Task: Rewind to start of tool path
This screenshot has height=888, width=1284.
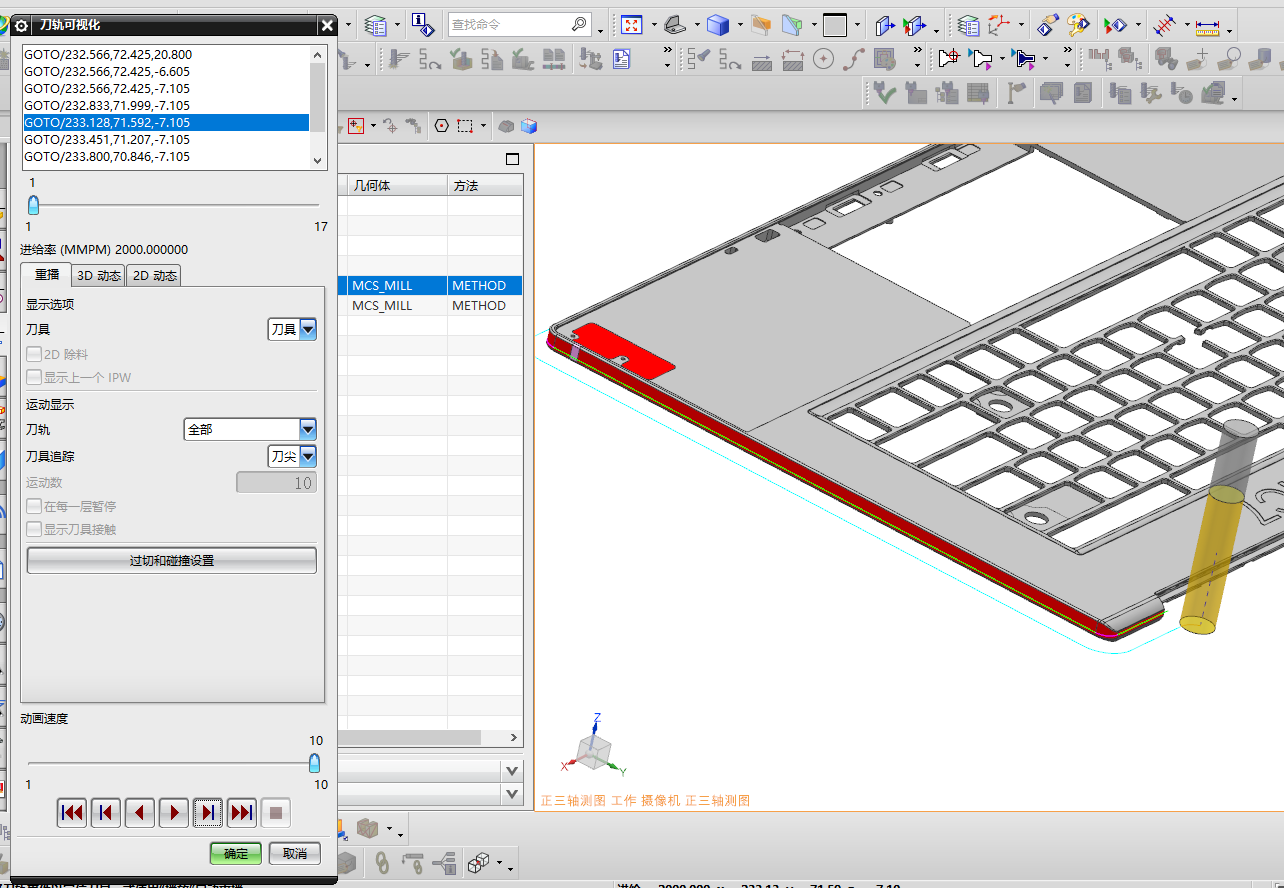Action: (x=72, y=813)
